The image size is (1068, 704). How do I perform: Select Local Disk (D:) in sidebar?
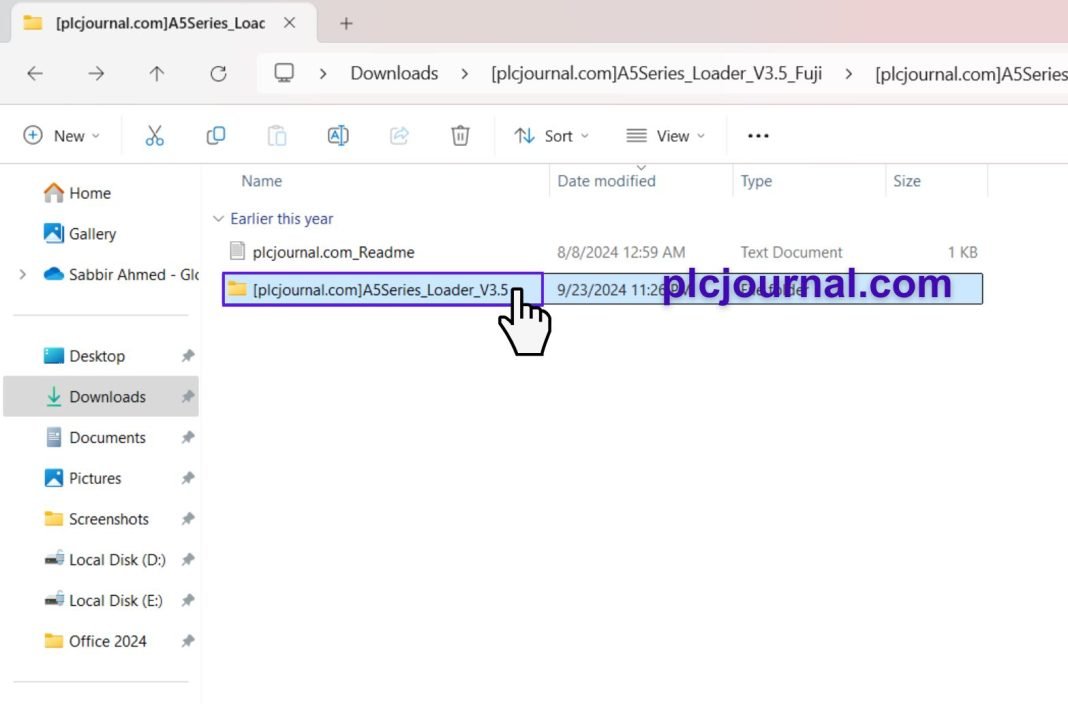point(117,560)
